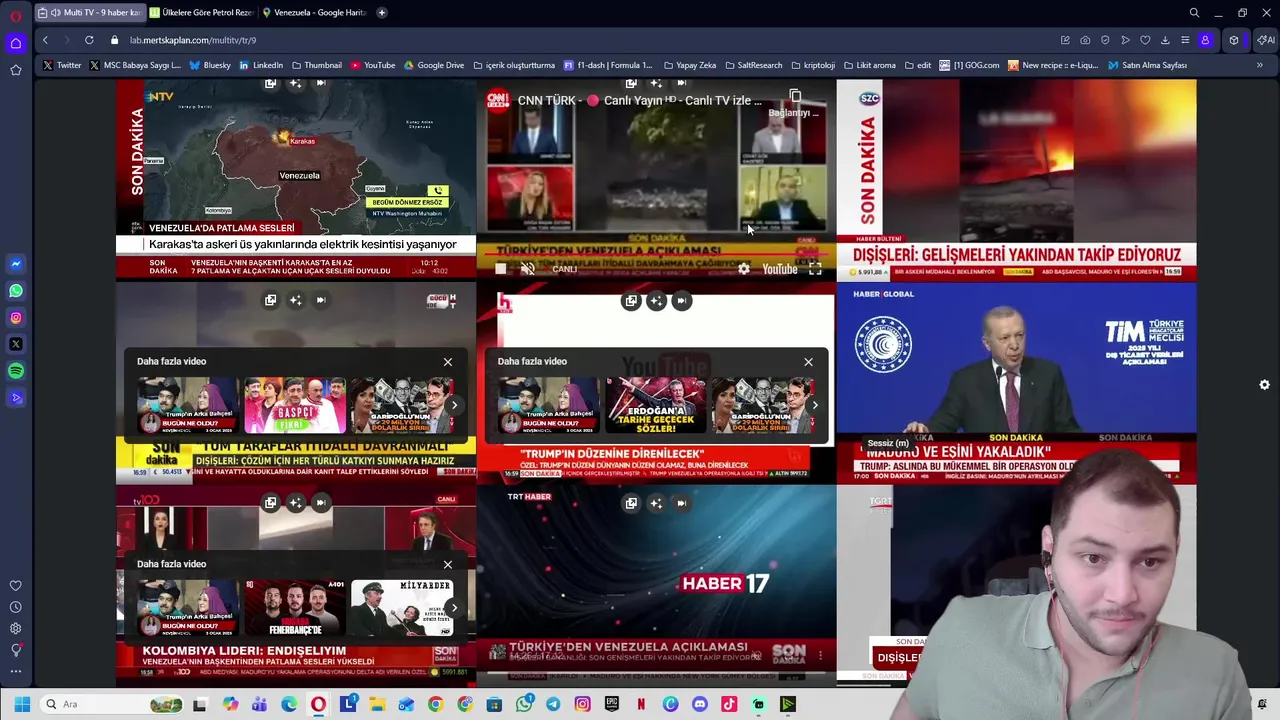This screenshot has width=1280, height=720.
Task: Click the sparkle icon on Halk TV tile
Action: click(656, 301)
